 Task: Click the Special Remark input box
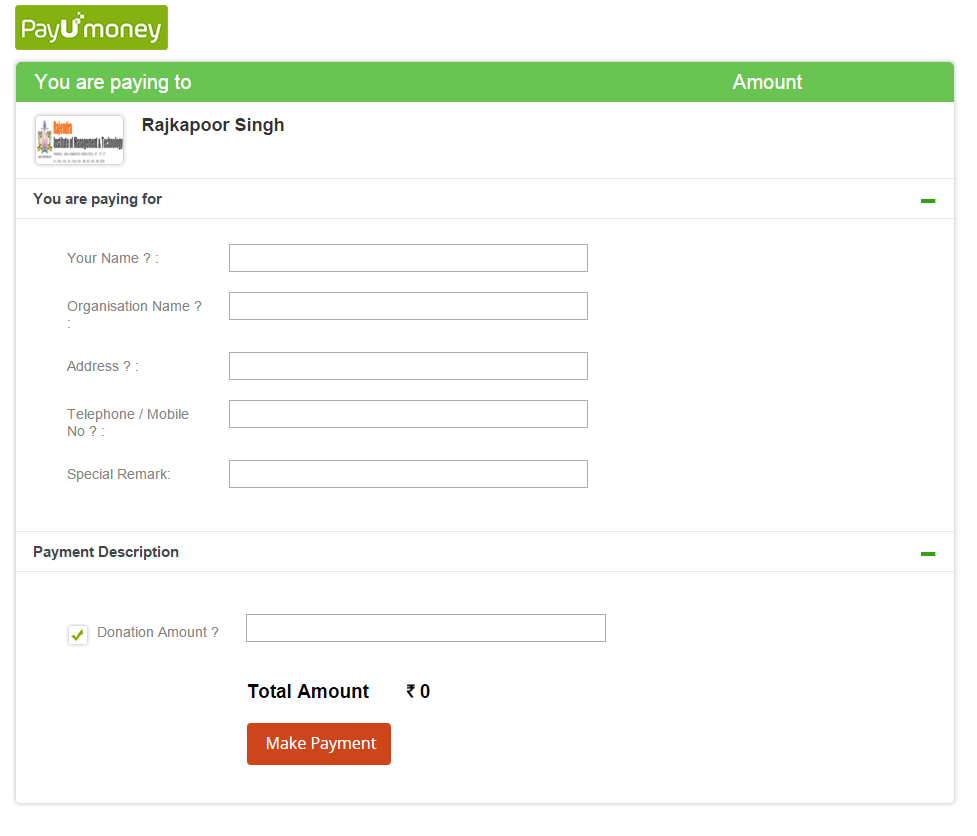[407, 473]
